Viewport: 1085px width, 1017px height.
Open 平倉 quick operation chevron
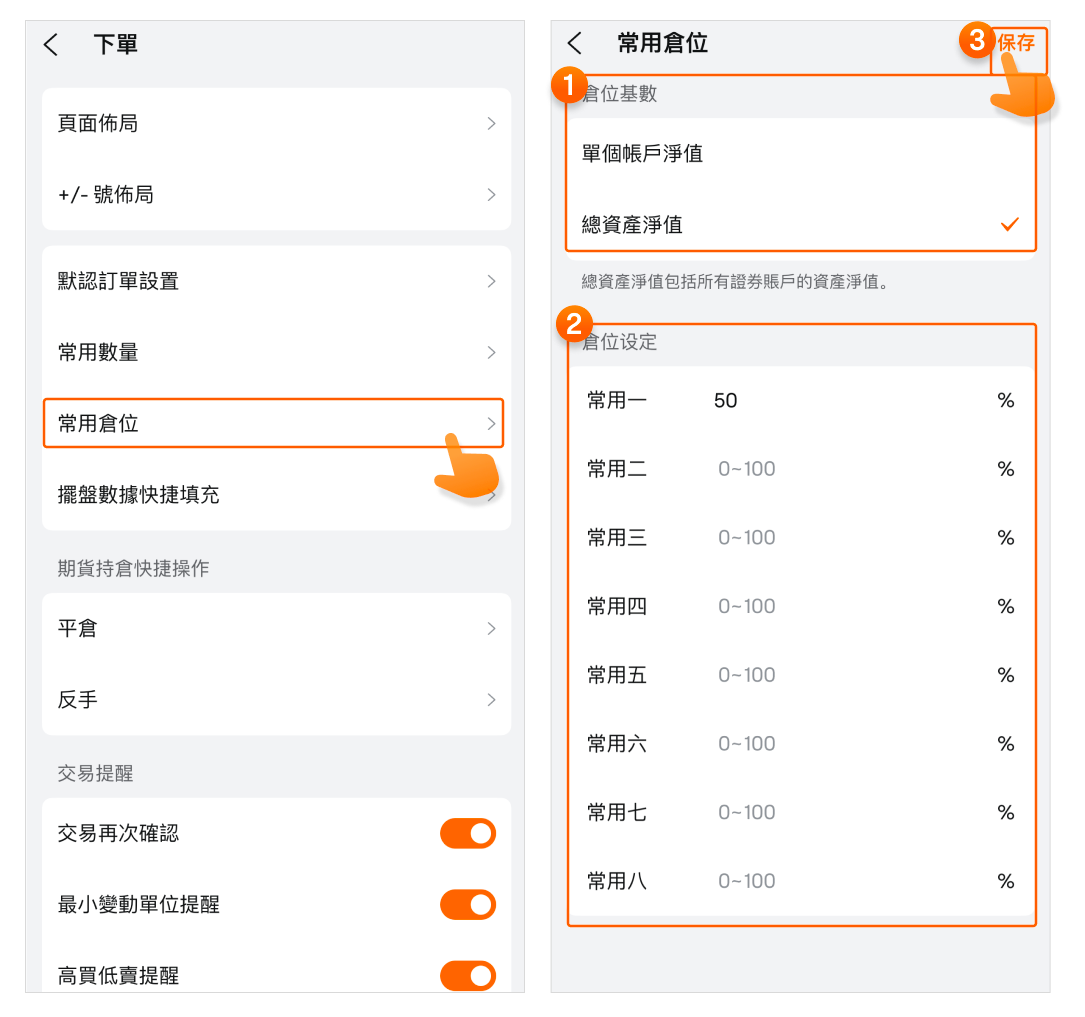click(x=490, y=629)
